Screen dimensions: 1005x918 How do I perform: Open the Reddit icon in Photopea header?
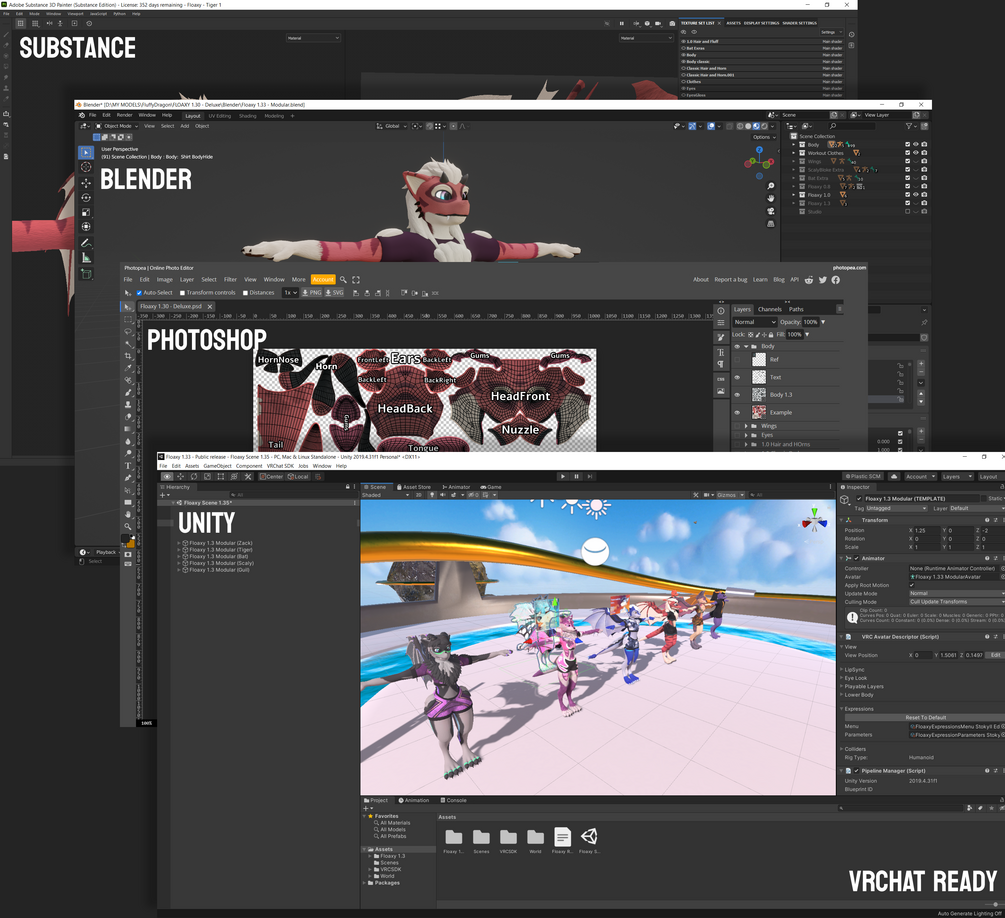coord(809,280)
